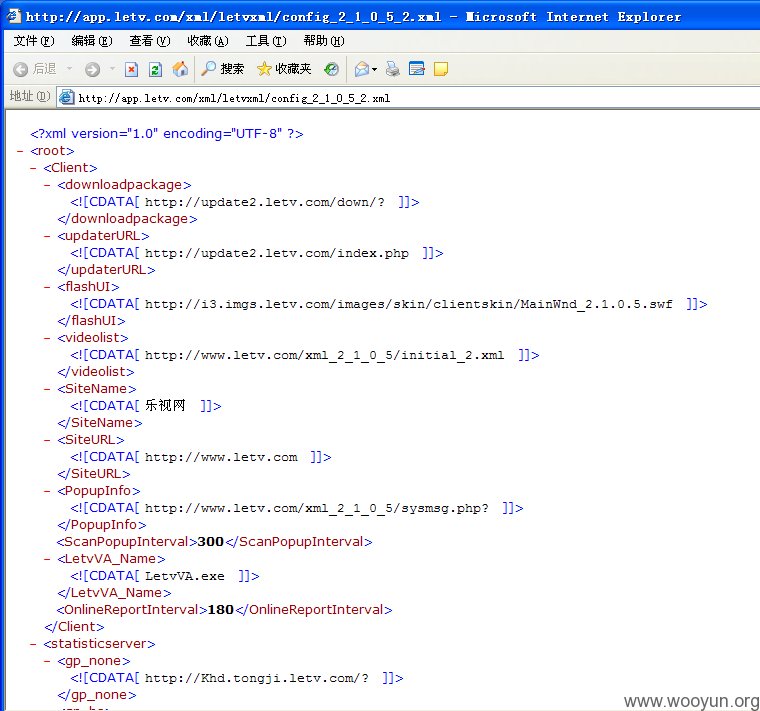Click the Back arrow icon
This screenshot has width=760, height=711.
tap(20, 69)
